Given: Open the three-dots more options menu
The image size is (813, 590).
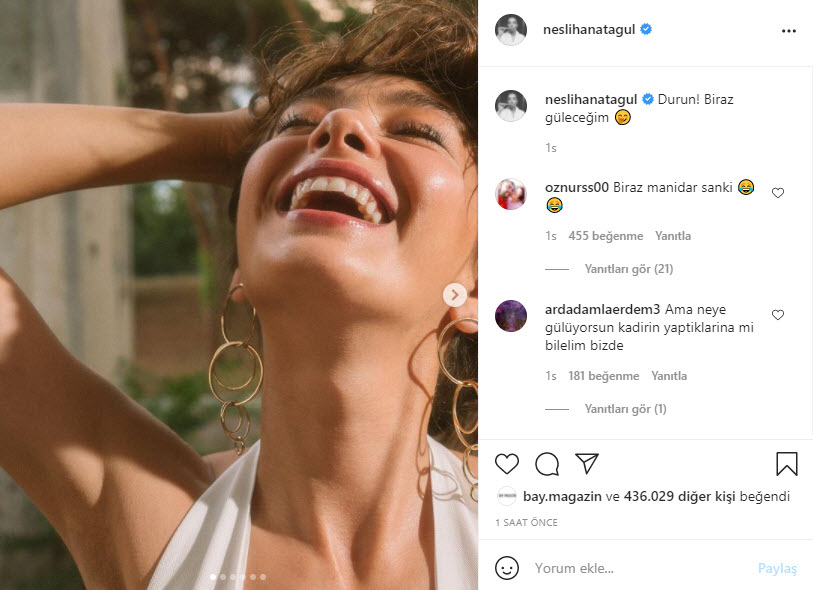Looking at the screenshot, I should point(789,31).
